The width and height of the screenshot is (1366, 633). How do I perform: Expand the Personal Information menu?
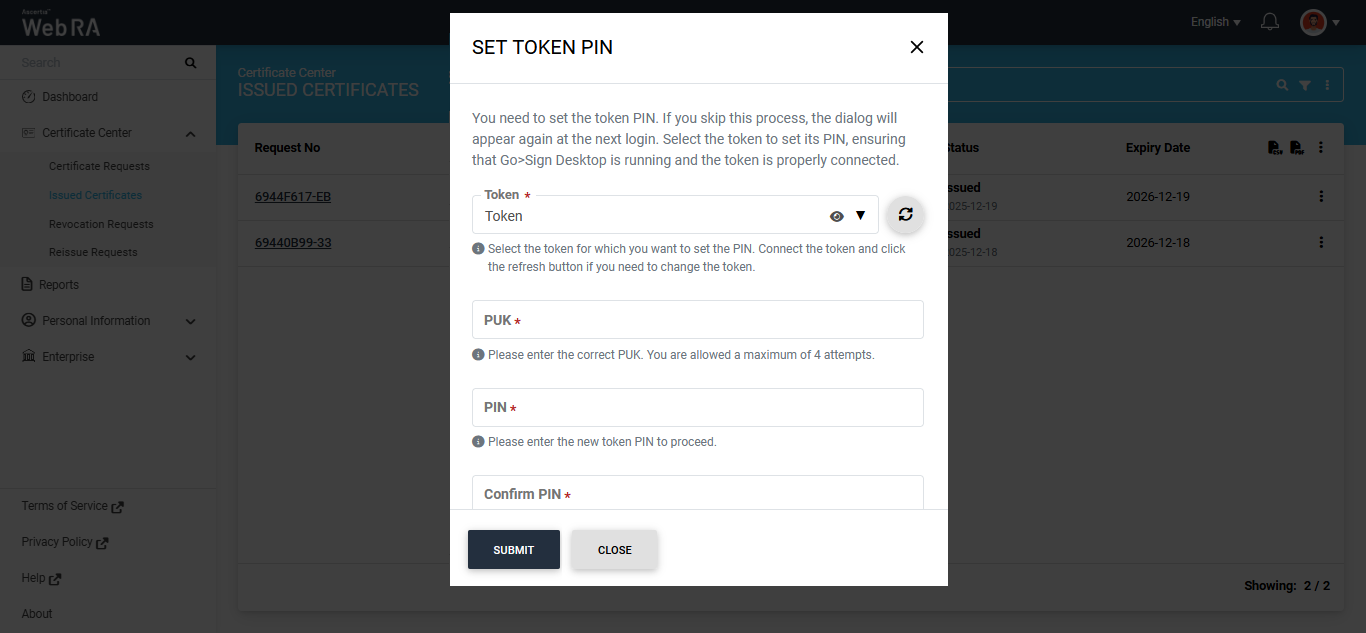[x=191, y=322]
